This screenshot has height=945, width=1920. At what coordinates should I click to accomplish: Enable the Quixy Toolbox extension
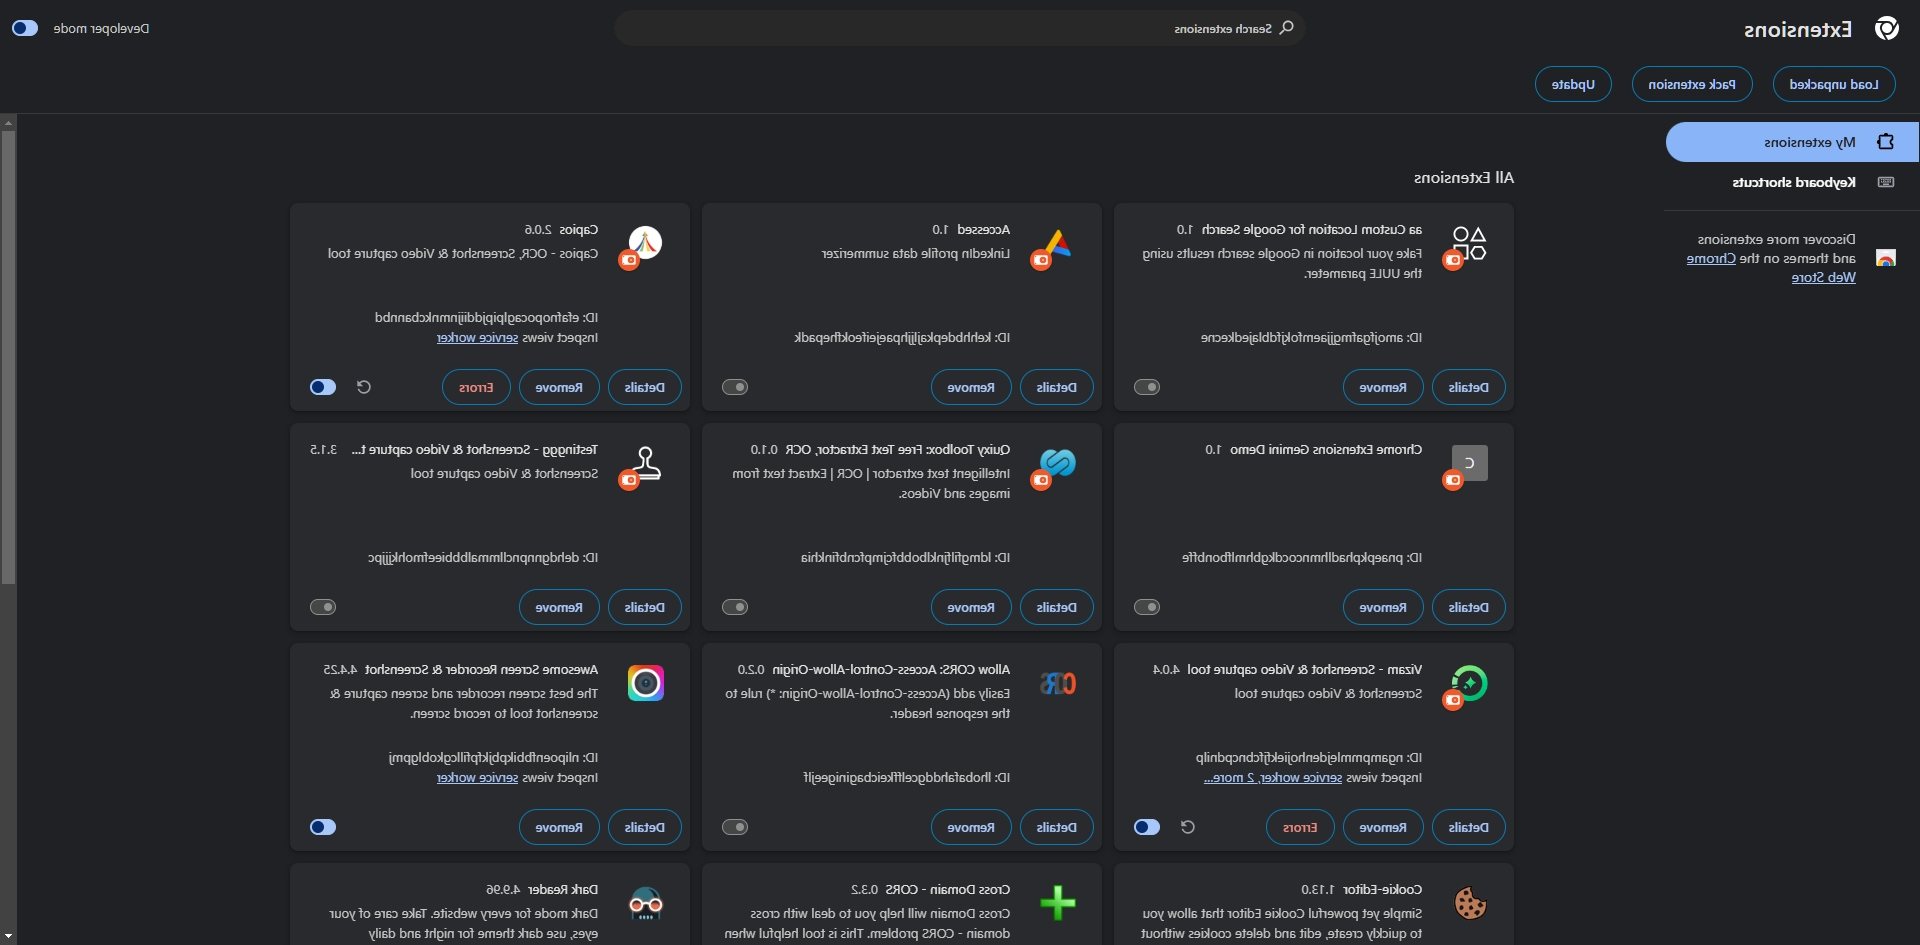735,607
